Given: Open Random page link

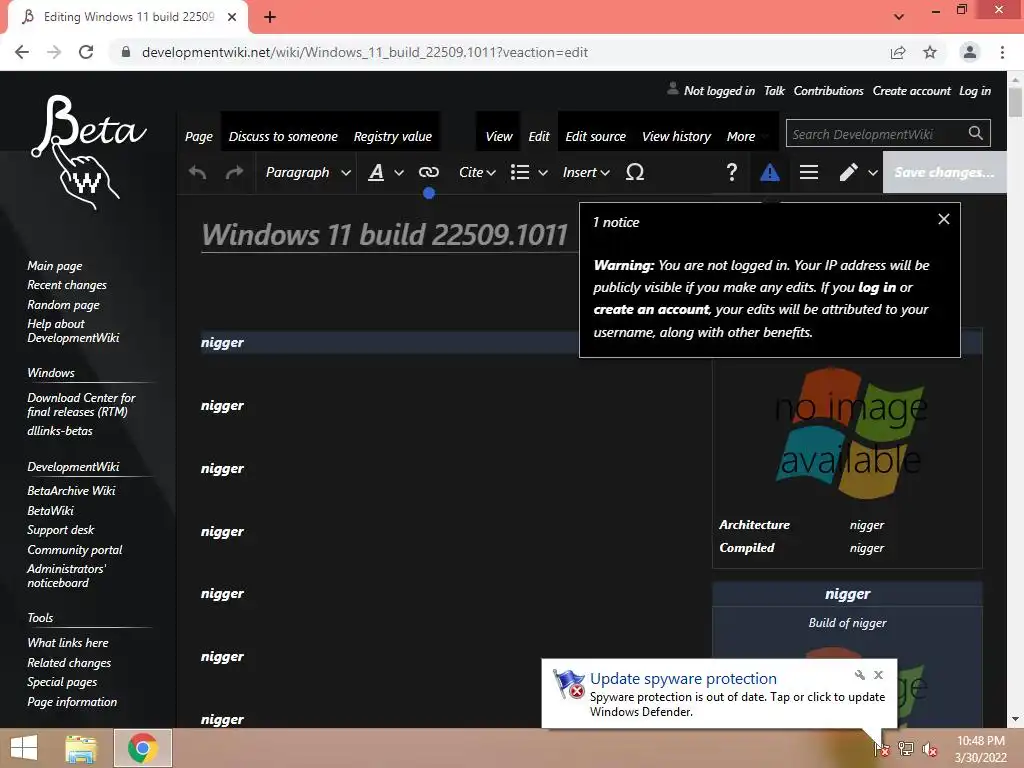Looking at the screenshot, I should click(63, 304).
